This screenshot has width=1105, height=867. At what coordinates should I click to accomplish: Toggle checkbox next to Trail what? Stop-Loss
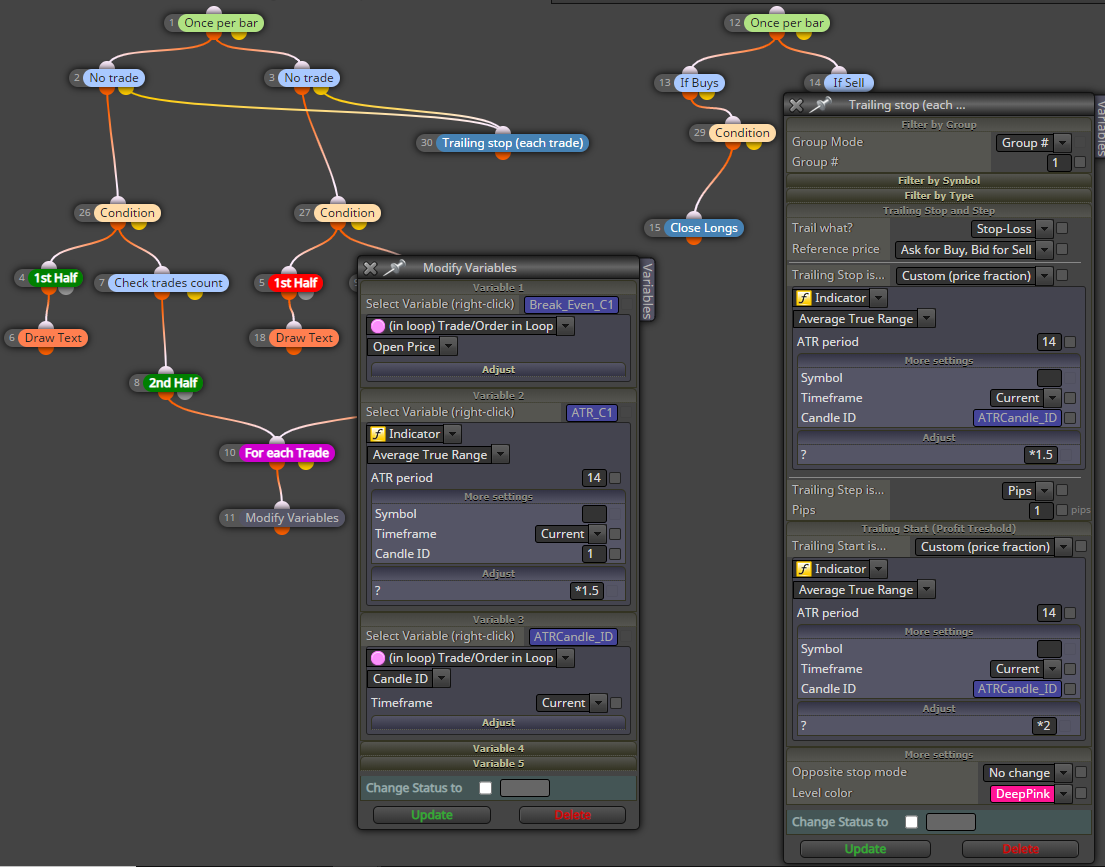click(x=1063, y=228)
